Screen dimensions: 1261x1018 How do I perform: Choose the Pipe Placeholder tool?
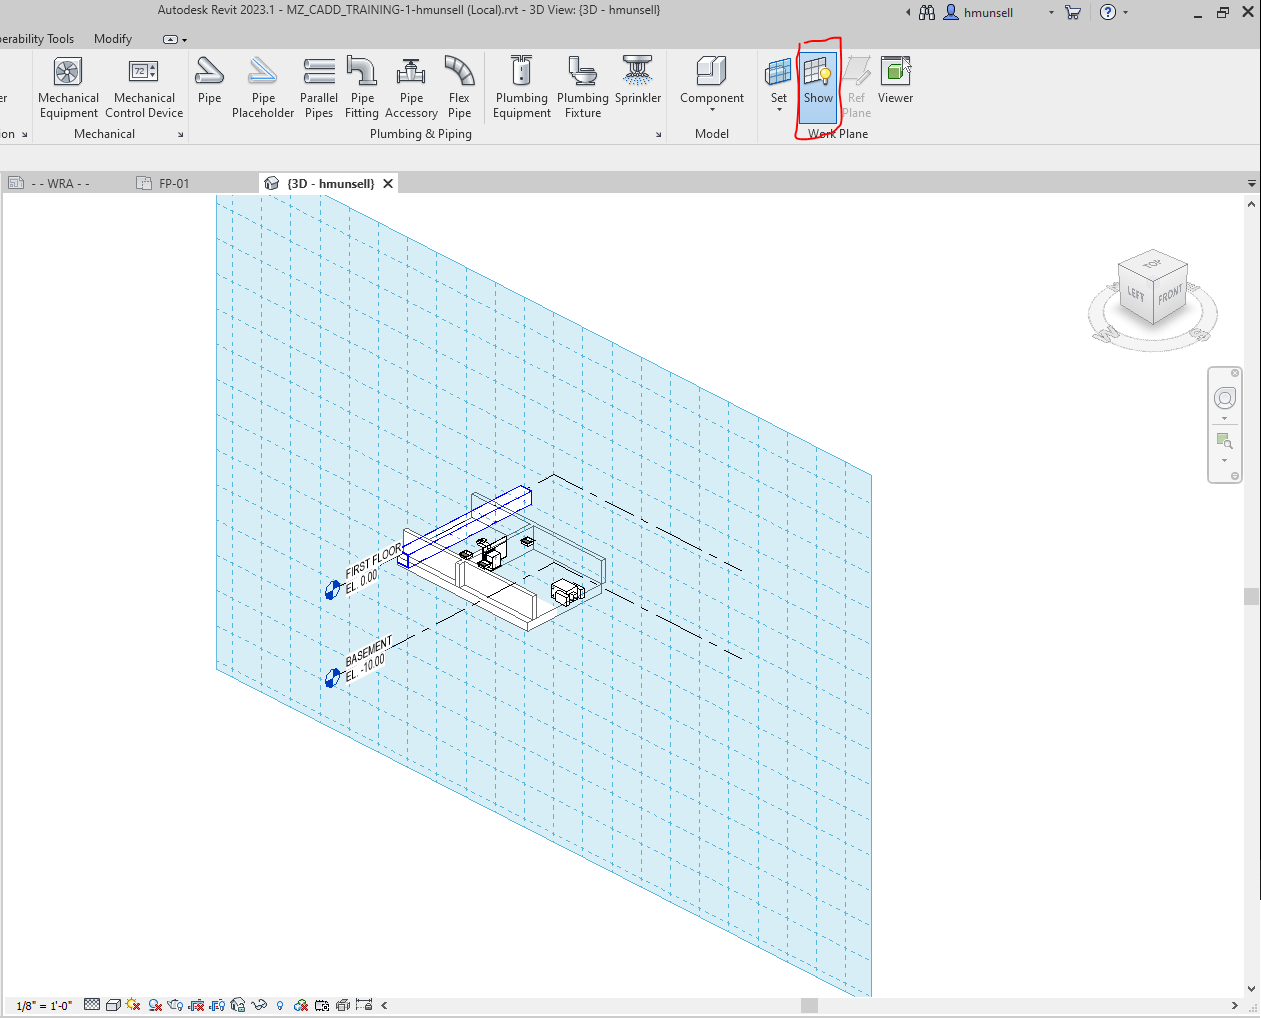263,88
